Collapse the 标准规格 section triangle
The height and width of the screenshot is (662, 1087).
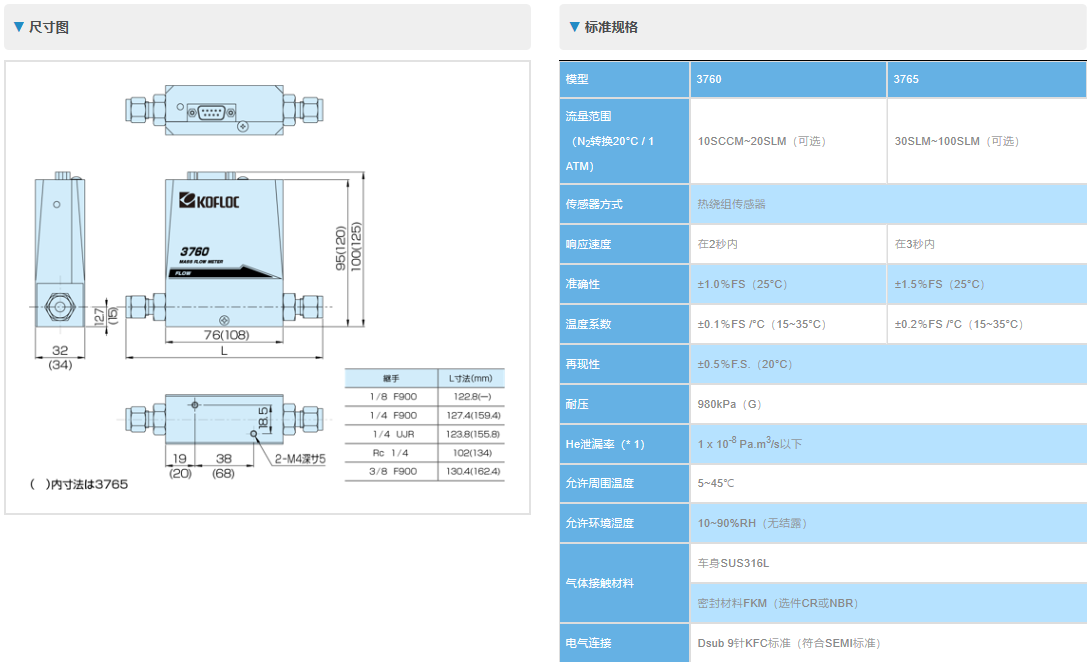click(574, 27)
